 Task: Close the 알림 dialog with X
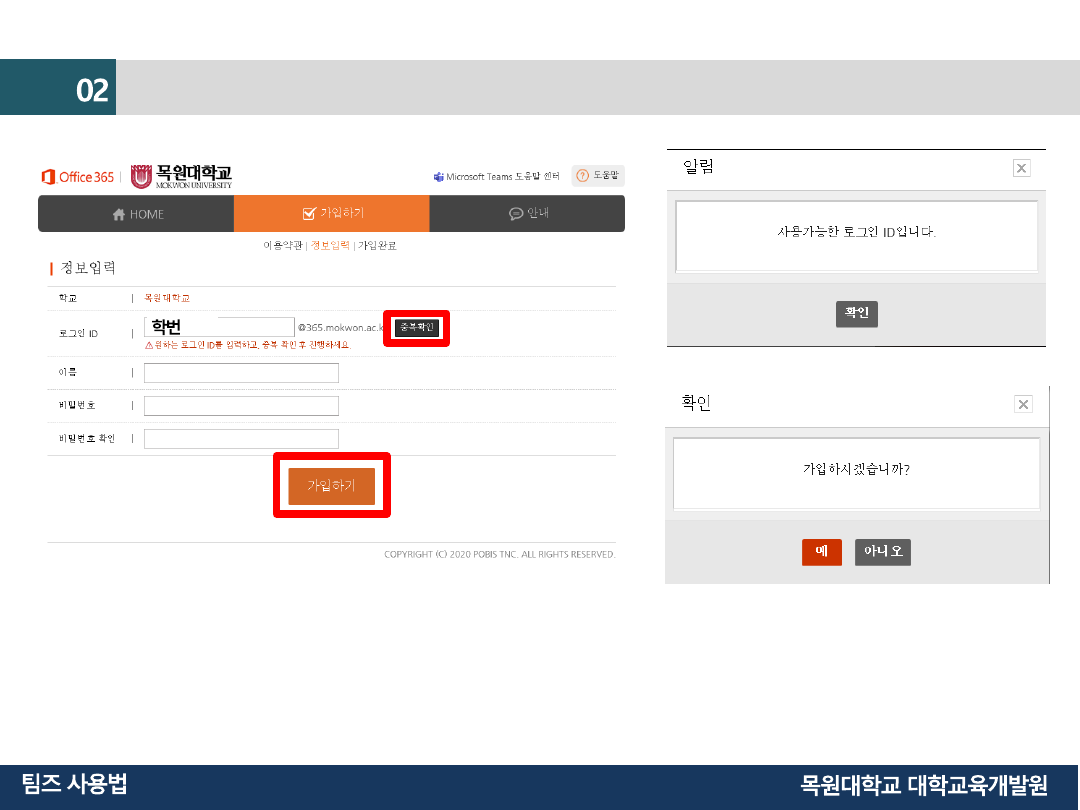(x=1021, y=168)
